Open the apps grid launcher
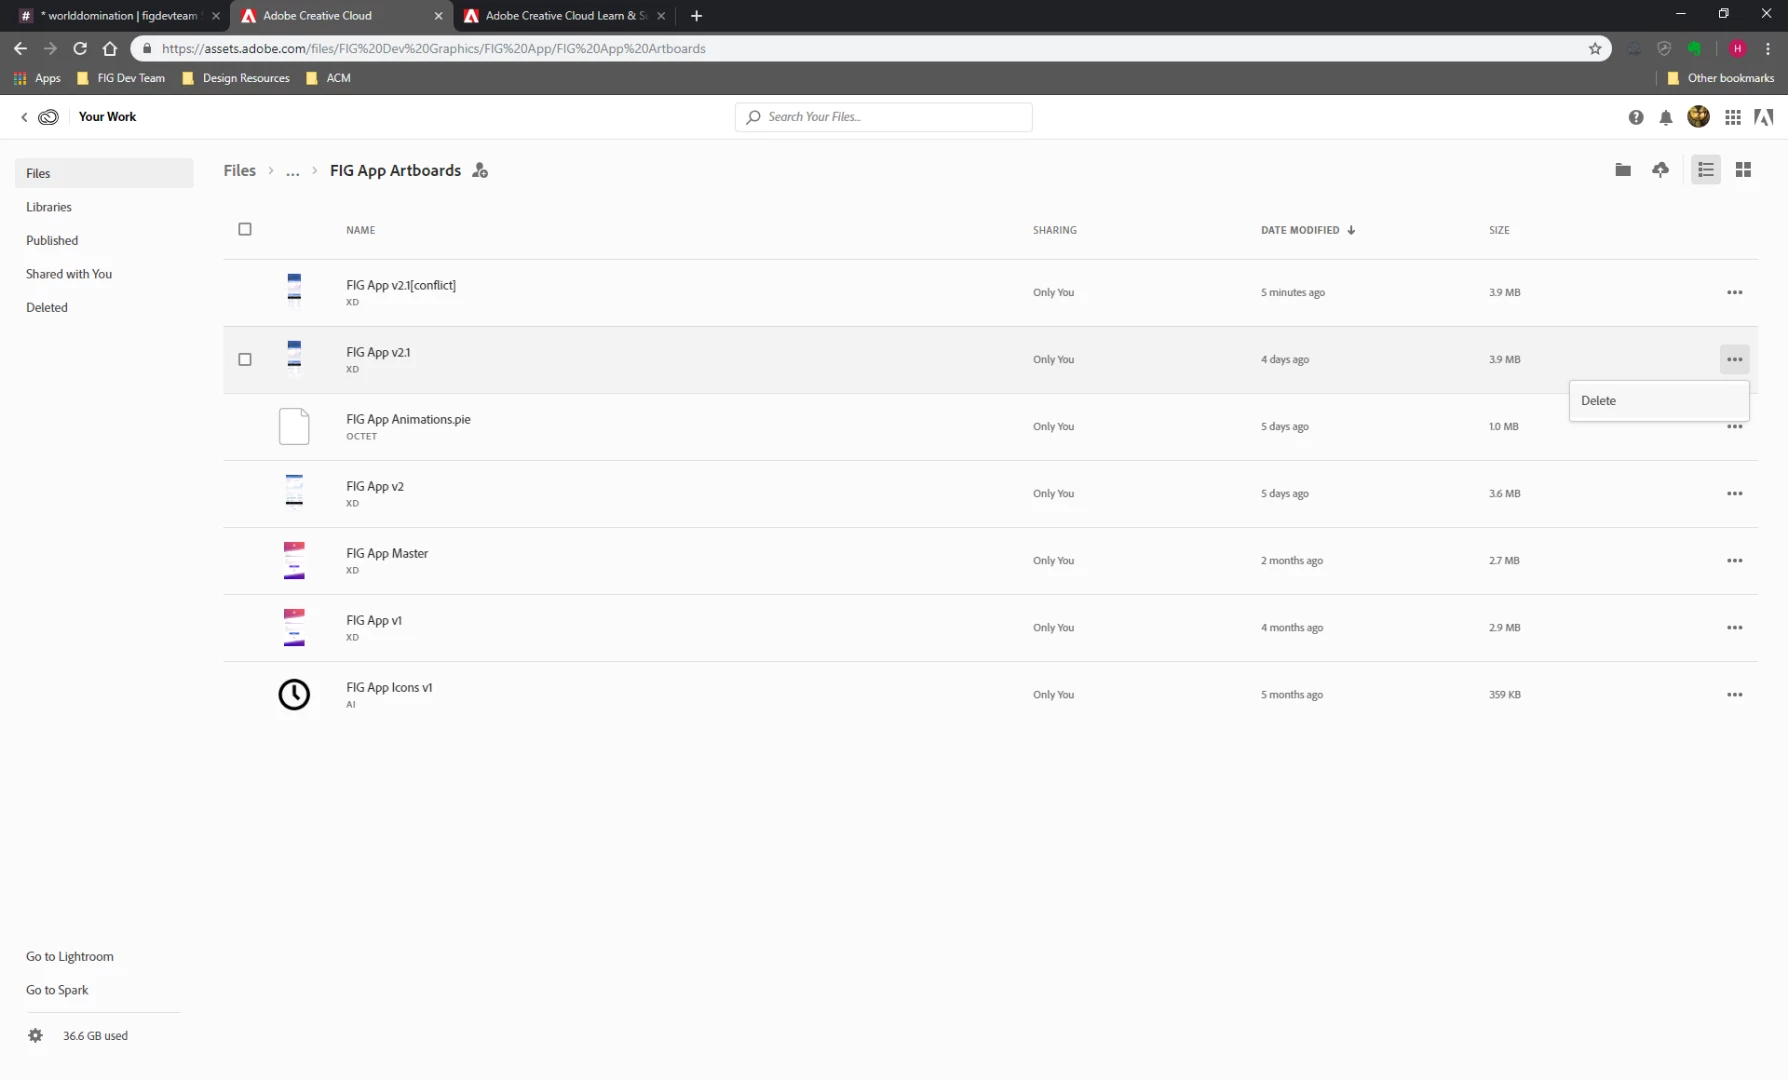 click(1733, 117)
